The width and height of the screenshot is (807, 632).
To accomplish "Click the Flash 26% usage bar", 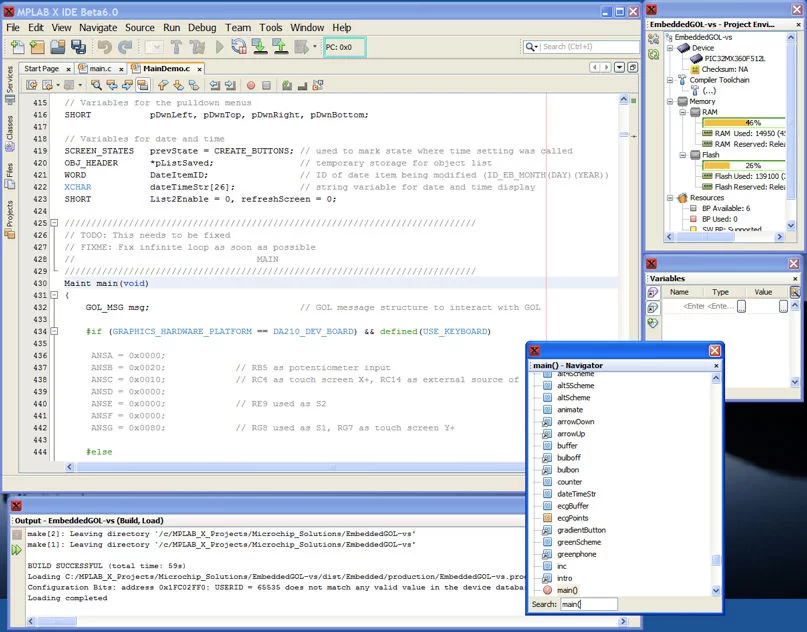I will point(744,165).
